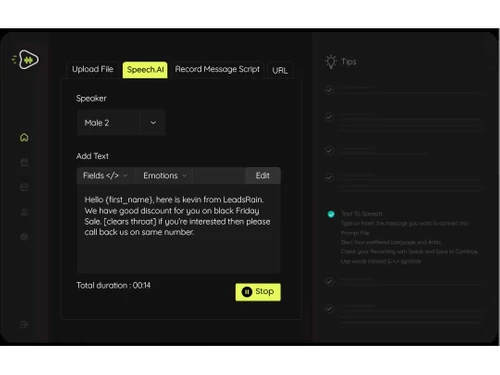Open the URL tab
The width and height of the screenshot is (500, 375).
(x=280, y=70)
